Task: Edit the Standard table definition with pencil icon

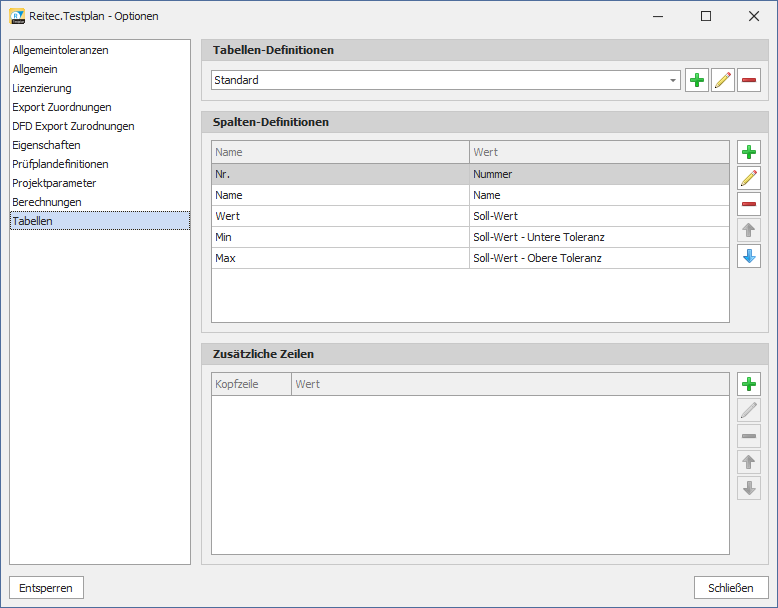Action: click(x=723, y=81)
